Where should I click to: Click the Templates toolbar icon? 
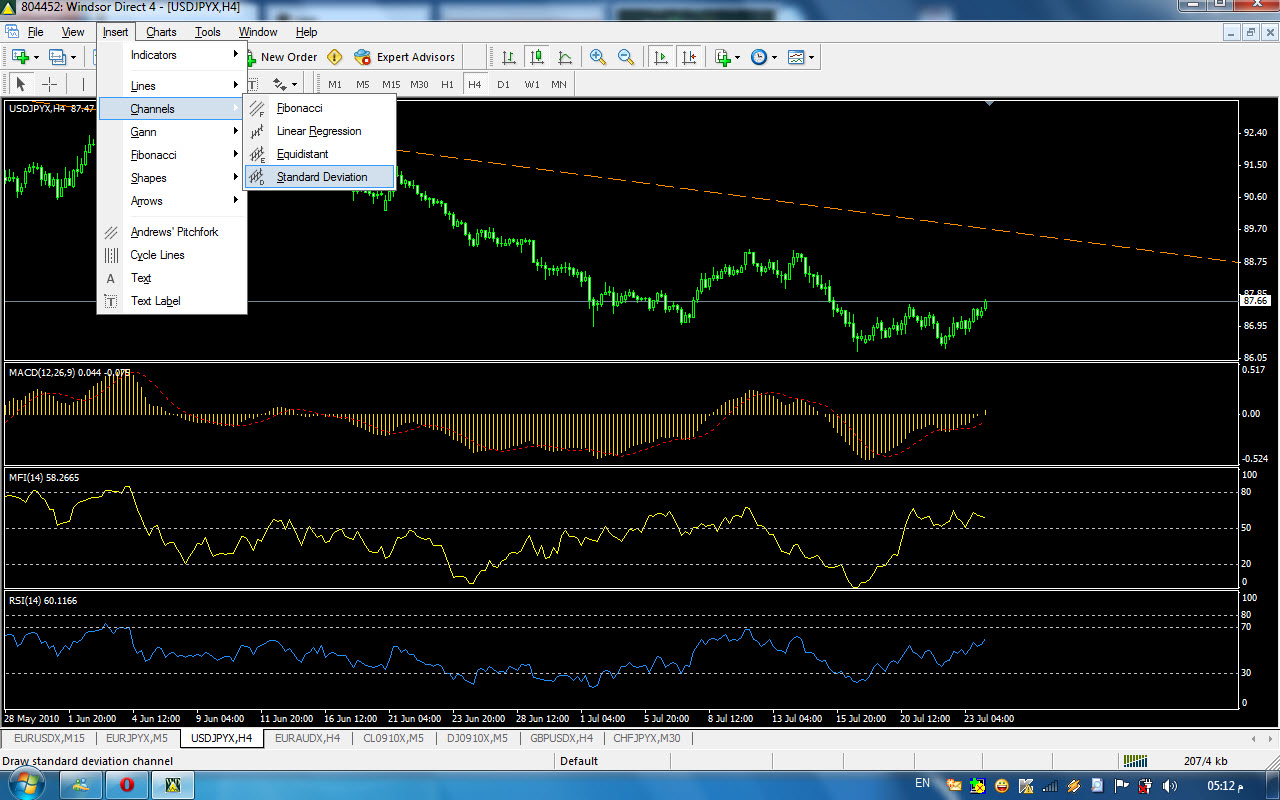pyautogui.click(x=796, y=57)
